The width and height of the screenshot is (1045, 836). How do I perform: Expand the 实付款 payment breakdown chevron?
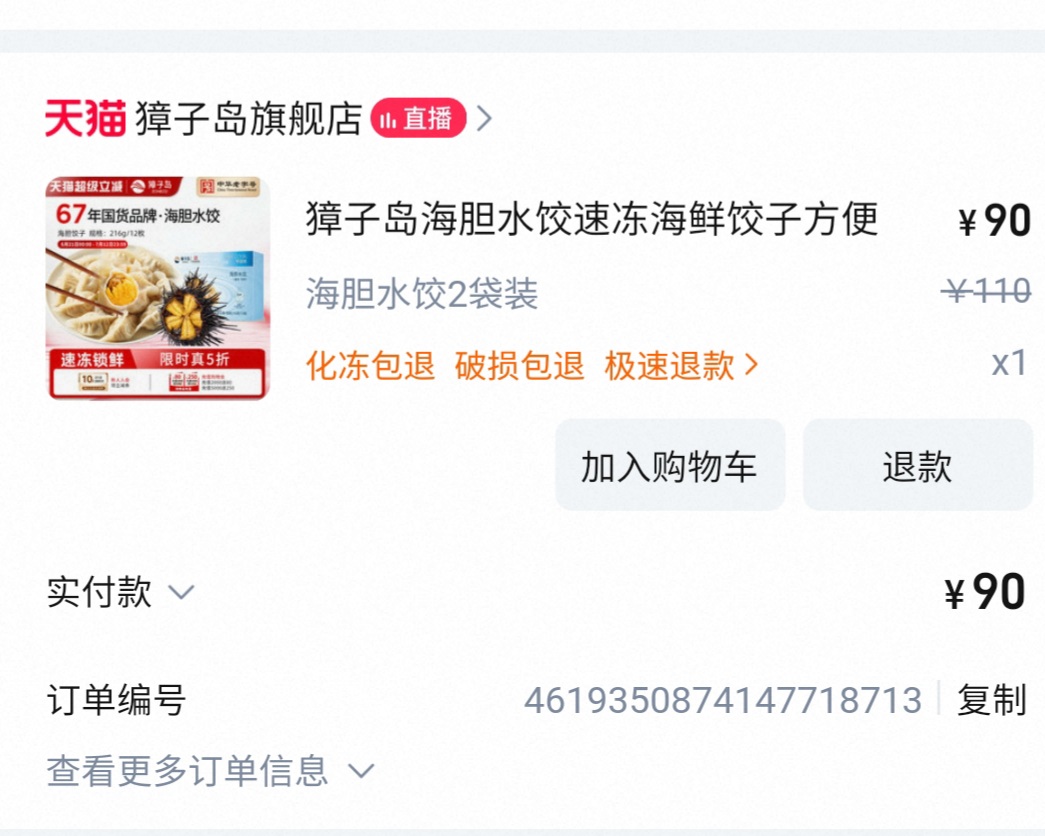pyautogui.click(x=181, y=592)
